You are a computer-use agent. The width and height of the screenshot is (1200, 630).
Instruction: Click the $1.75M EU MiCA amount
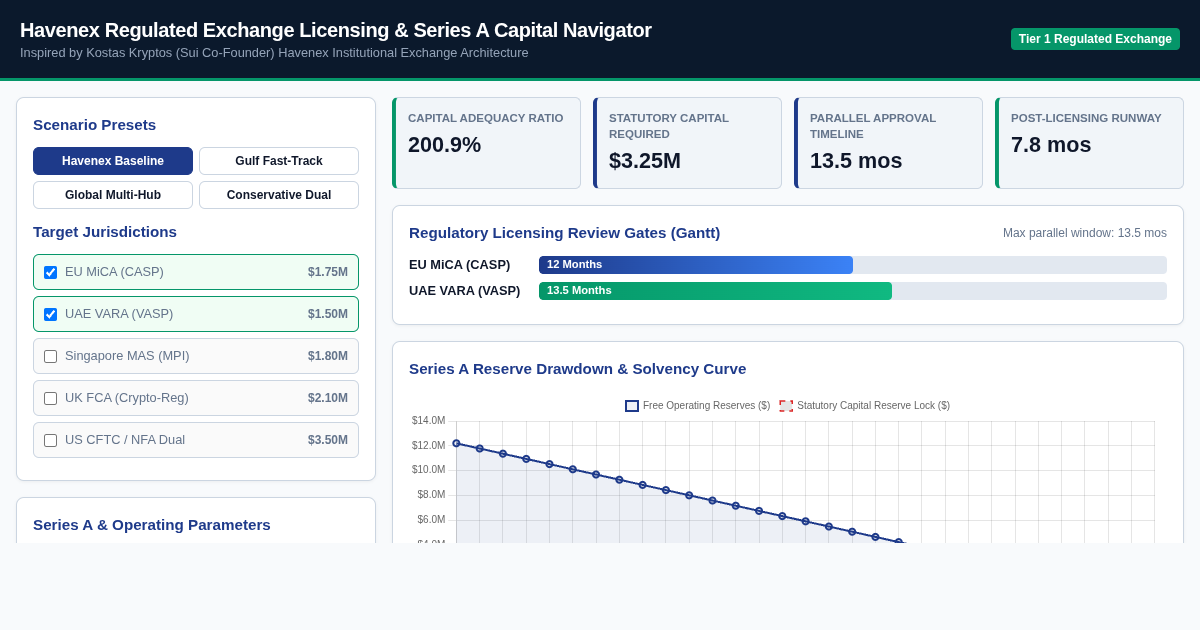click(x=328, y=272)
